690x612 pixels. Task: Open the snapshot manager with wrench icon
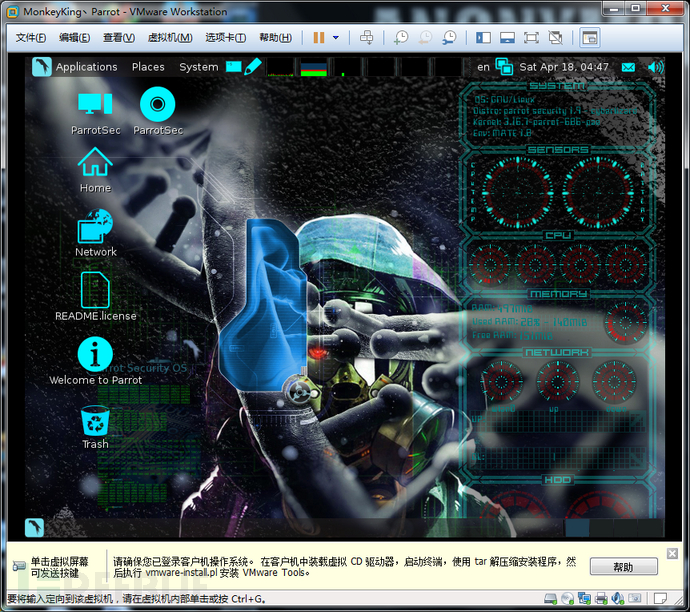point(449,38)
